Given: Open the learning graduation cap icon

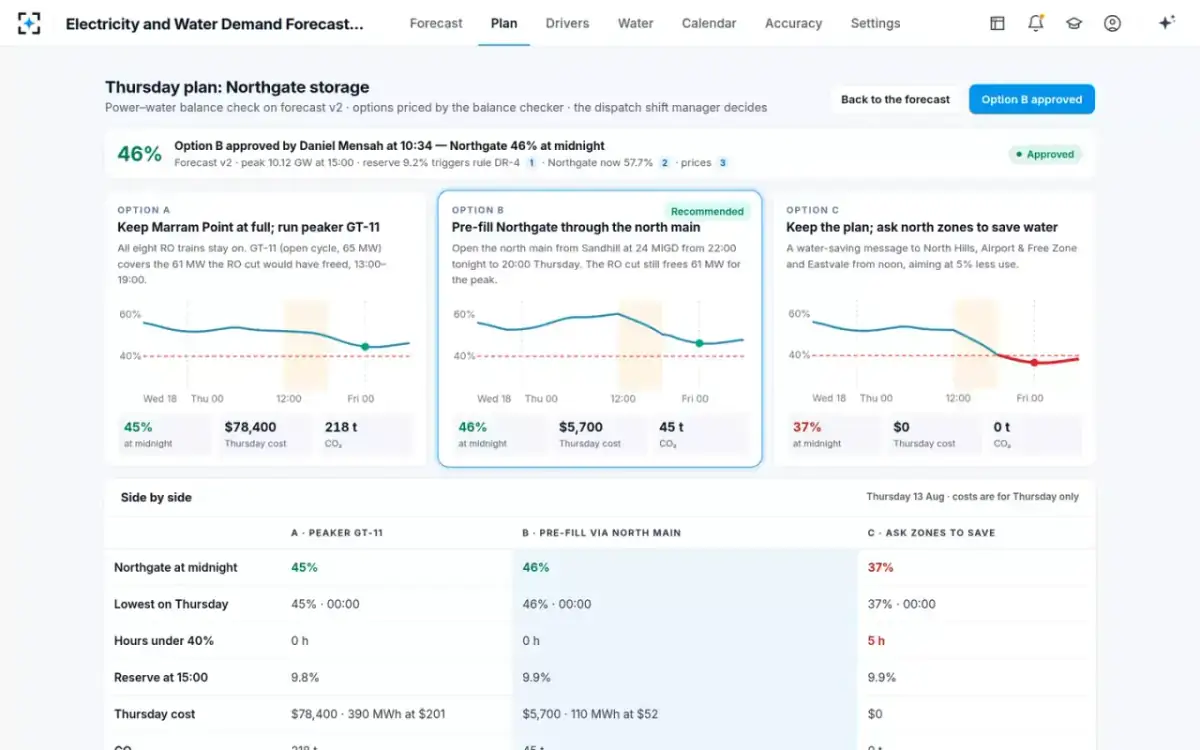Looking at the screenshot, I should pyautogui.click(x=1074, y=23).
